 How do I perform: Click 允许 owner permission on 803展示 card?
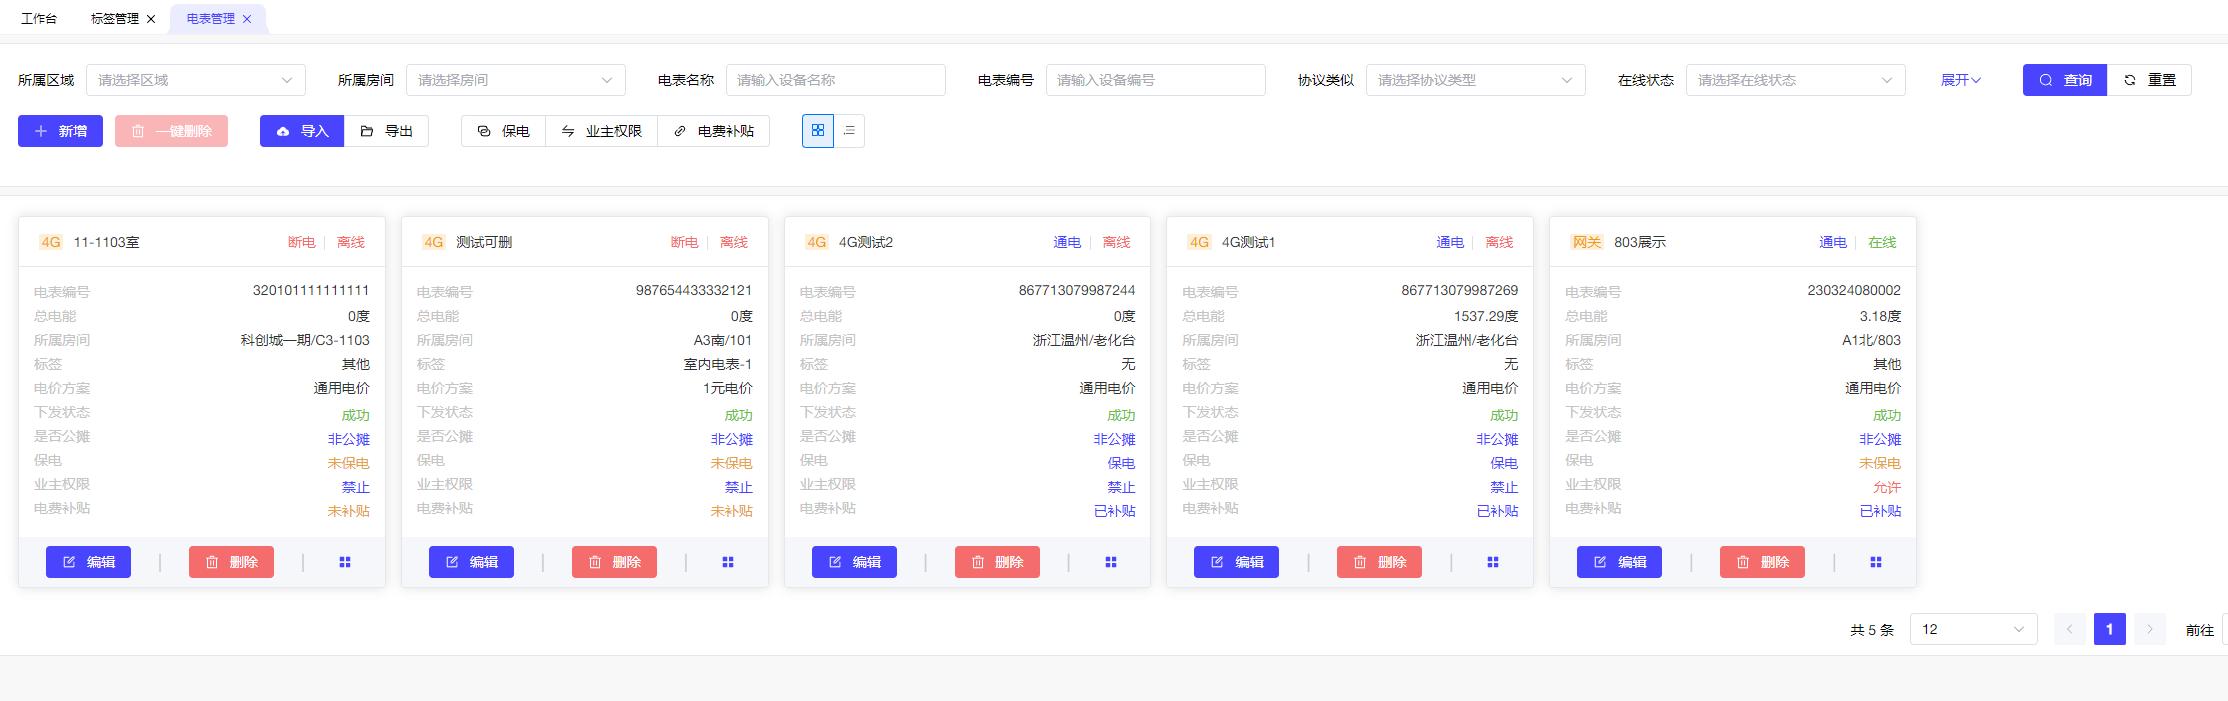pyautogui.click(x=1887, y=487)
